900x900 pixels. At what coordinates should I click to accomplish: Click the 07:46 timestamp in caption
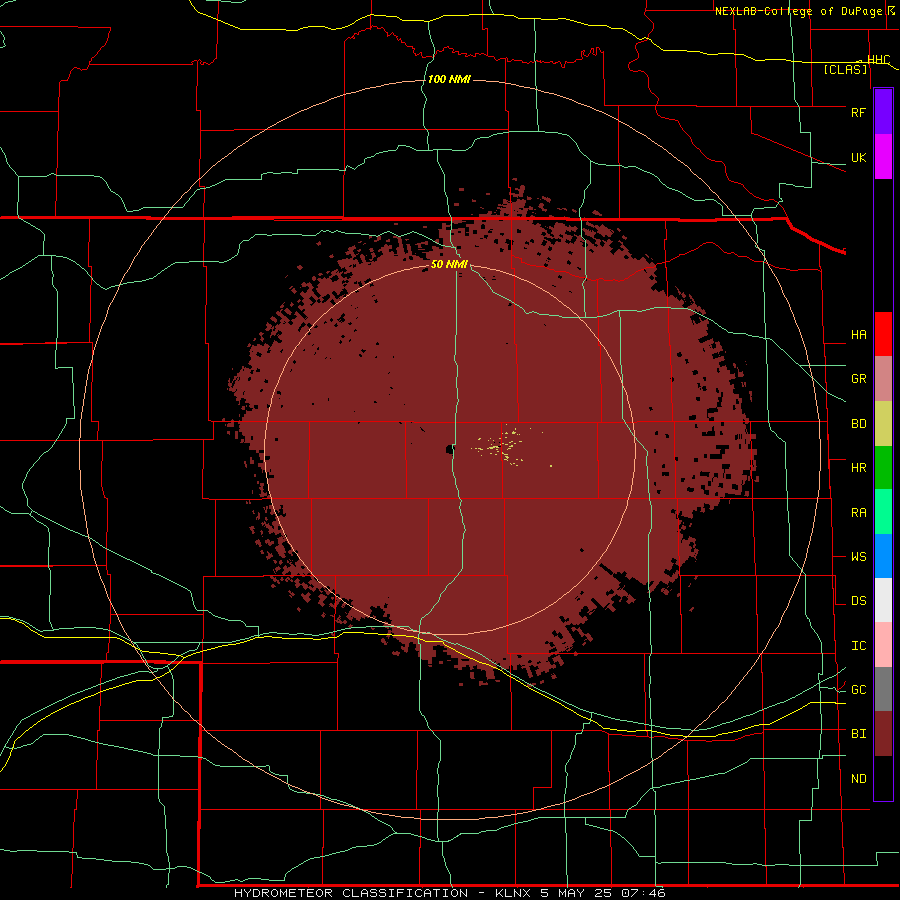(x=644, y=893)
